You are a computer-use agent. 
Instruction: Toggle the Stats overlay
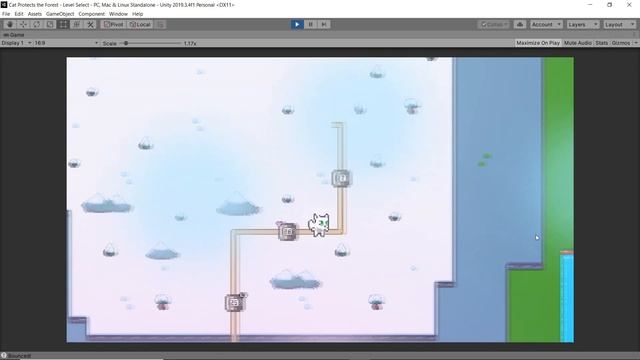(x=602, y=43)
